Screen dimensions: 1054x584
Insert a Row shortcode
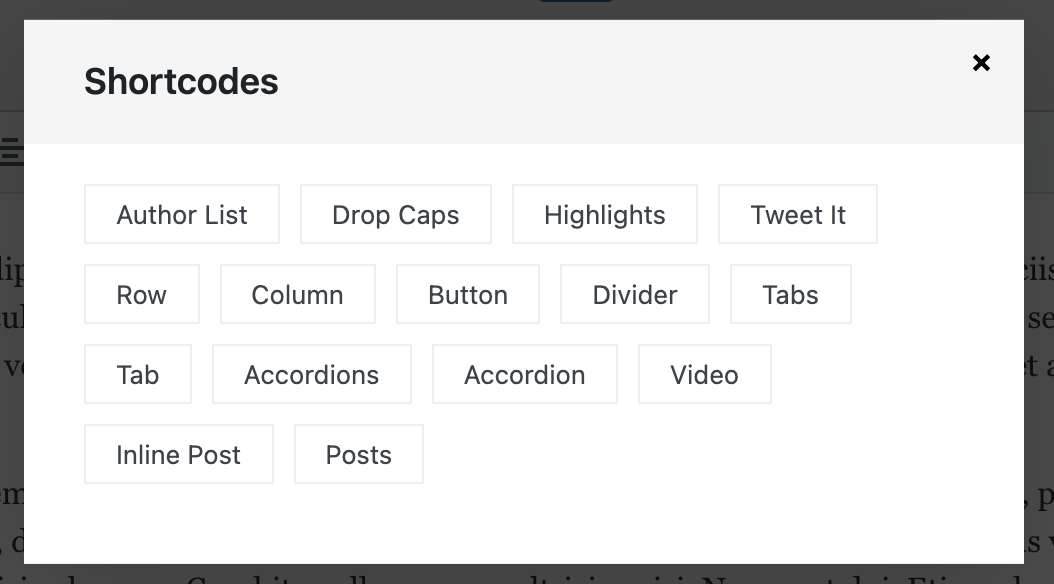(141, 294)
